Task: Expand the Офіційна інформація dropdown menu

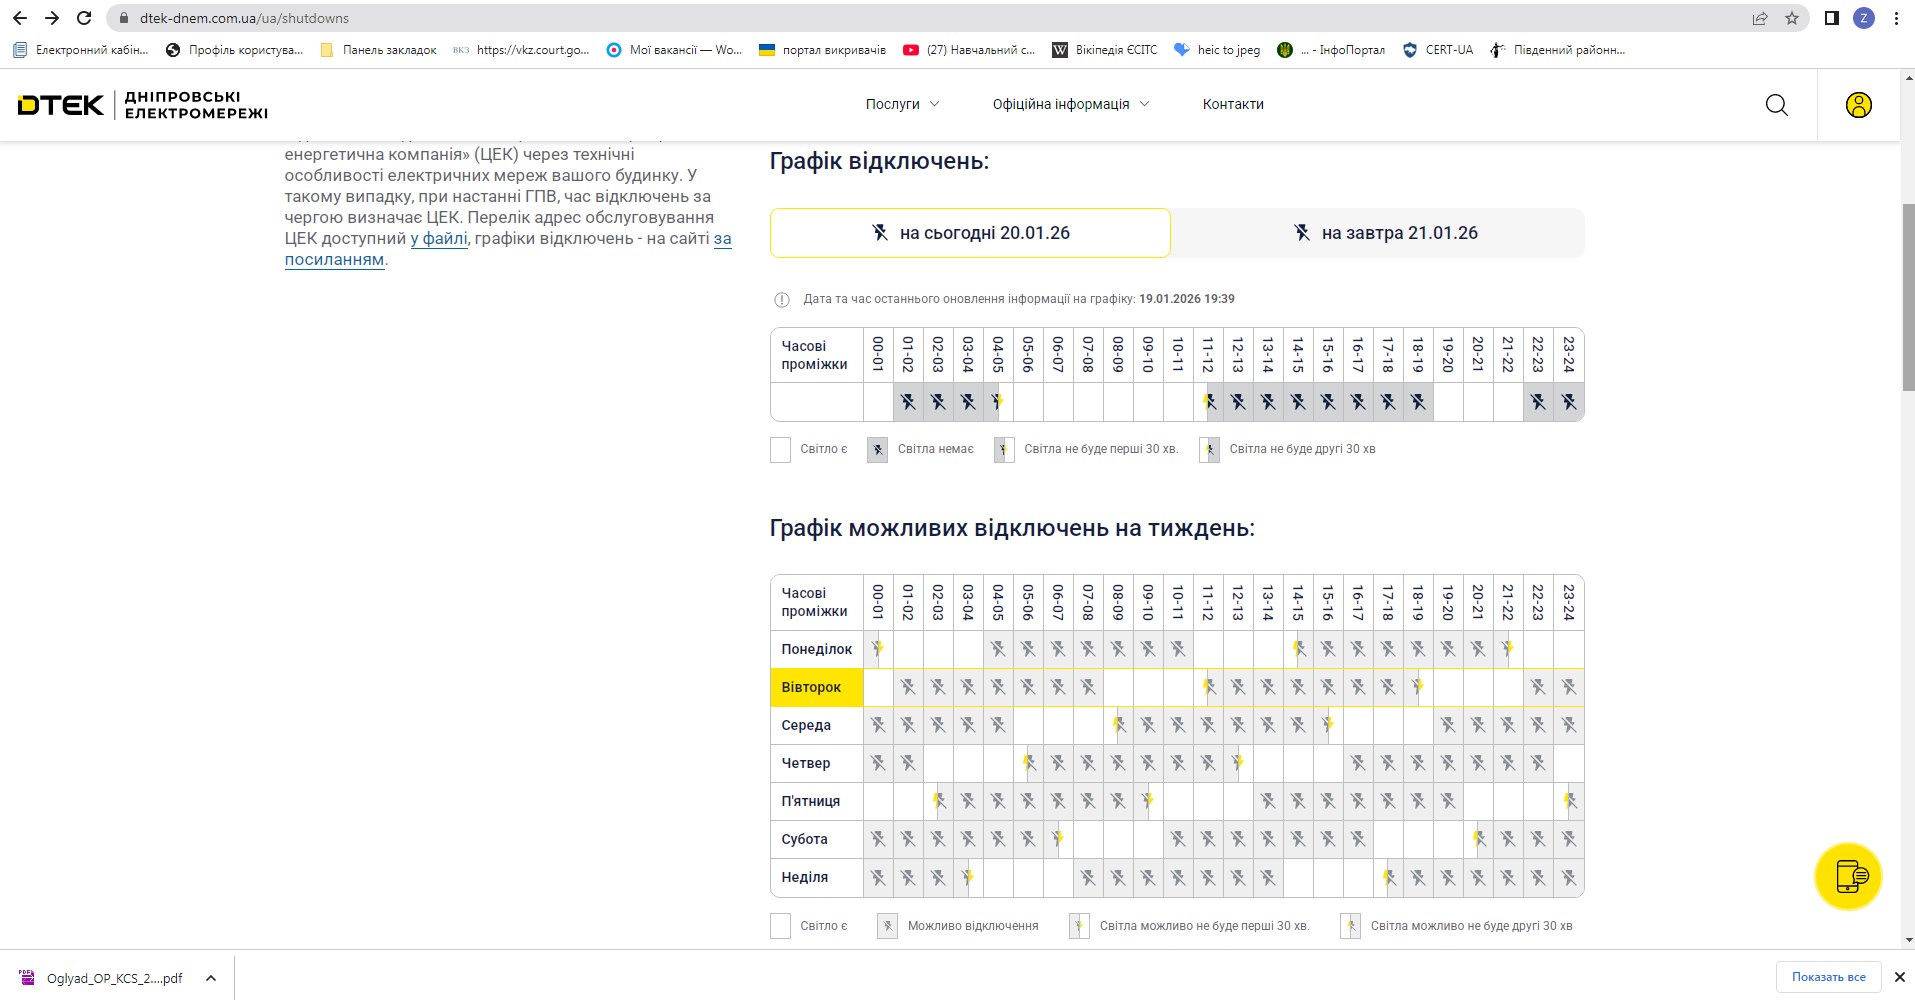Action: (x=1070, y=104)
